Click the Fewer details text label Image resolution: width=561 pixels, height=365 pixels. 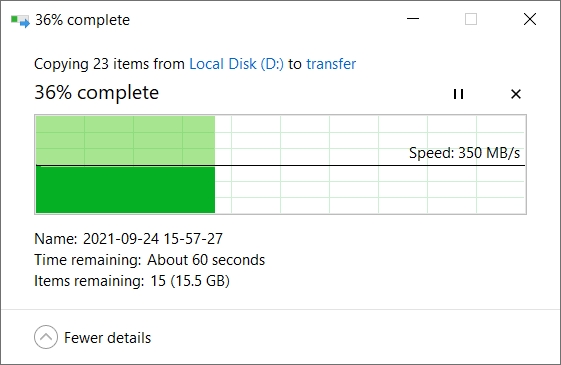(107, 338)
